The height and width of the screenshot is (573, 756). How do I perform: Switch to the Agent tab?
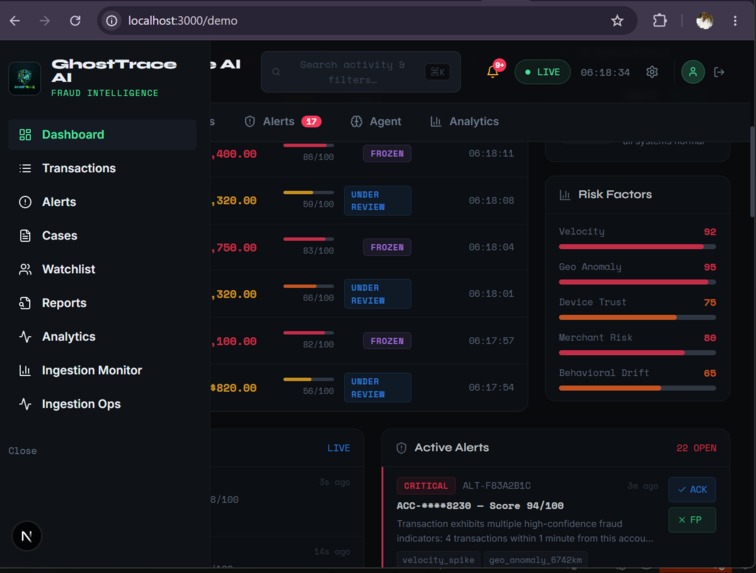pyautogui.click(x=376, y=122)
